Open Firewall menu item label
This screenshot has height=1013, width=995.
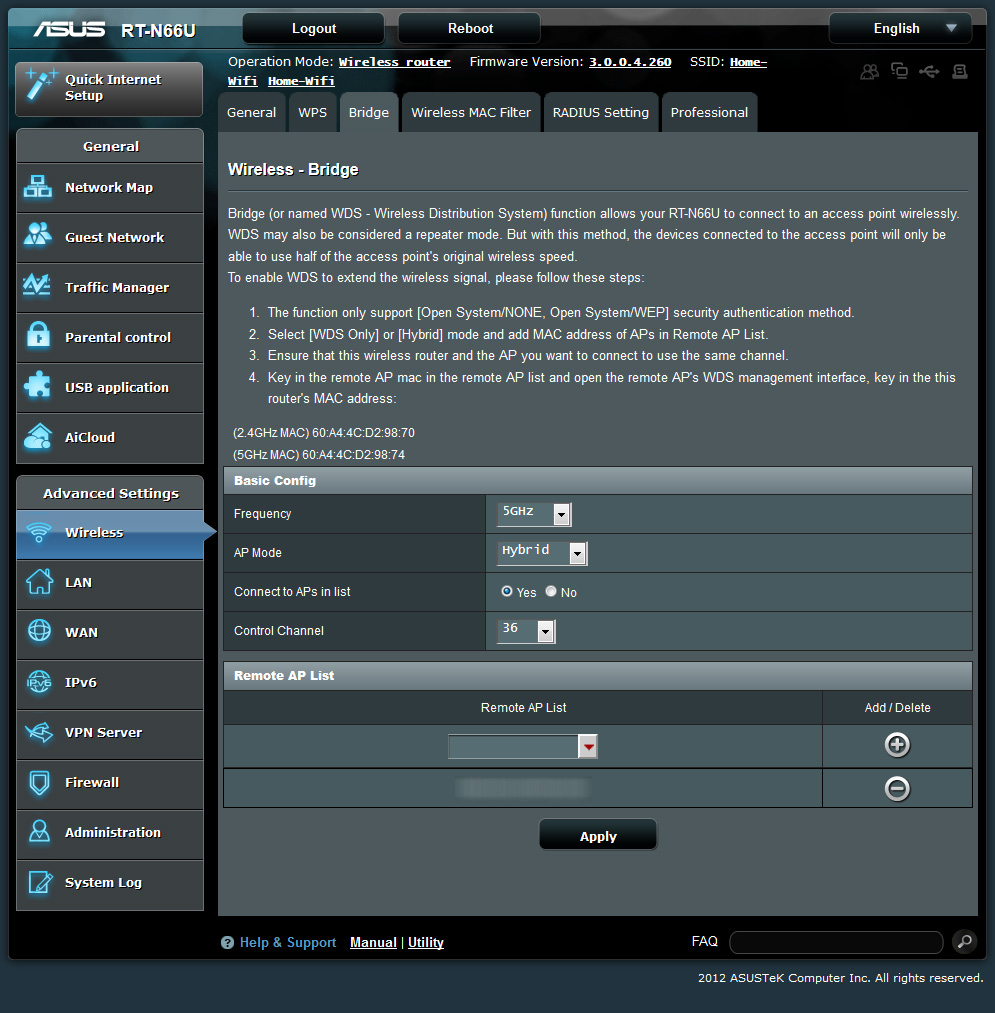92,782
